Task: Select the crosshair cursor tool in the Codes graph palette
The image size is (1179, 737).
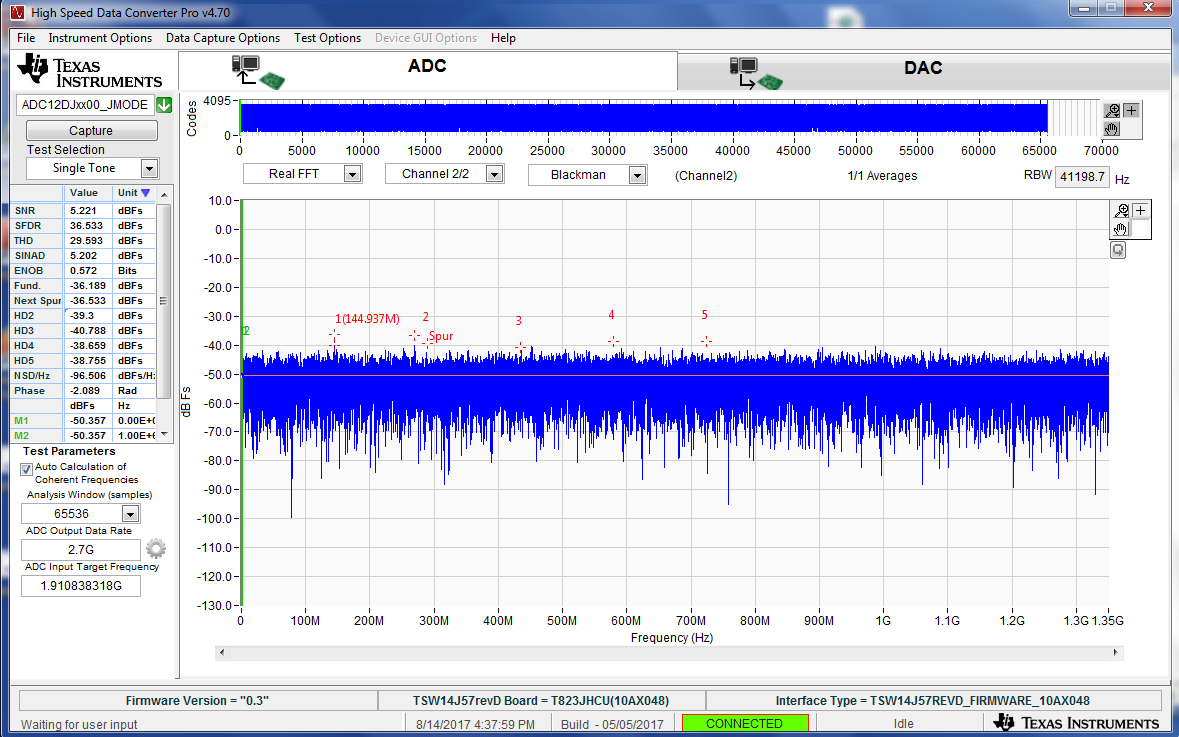Action: tap(1132, 111)
